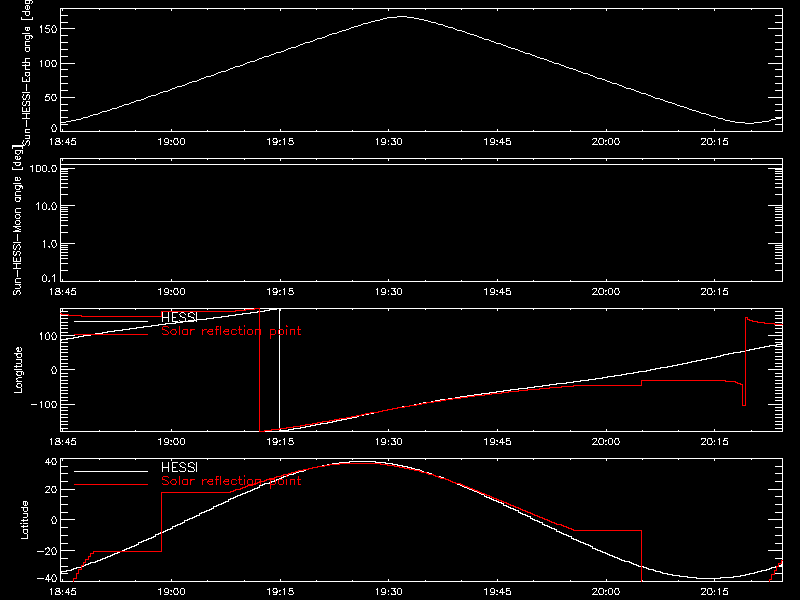The width and height of the screenshot is (800, 600).
Task: Click the 100.0 tick on the Moon angle axis
Action: [x=43, y=168]
